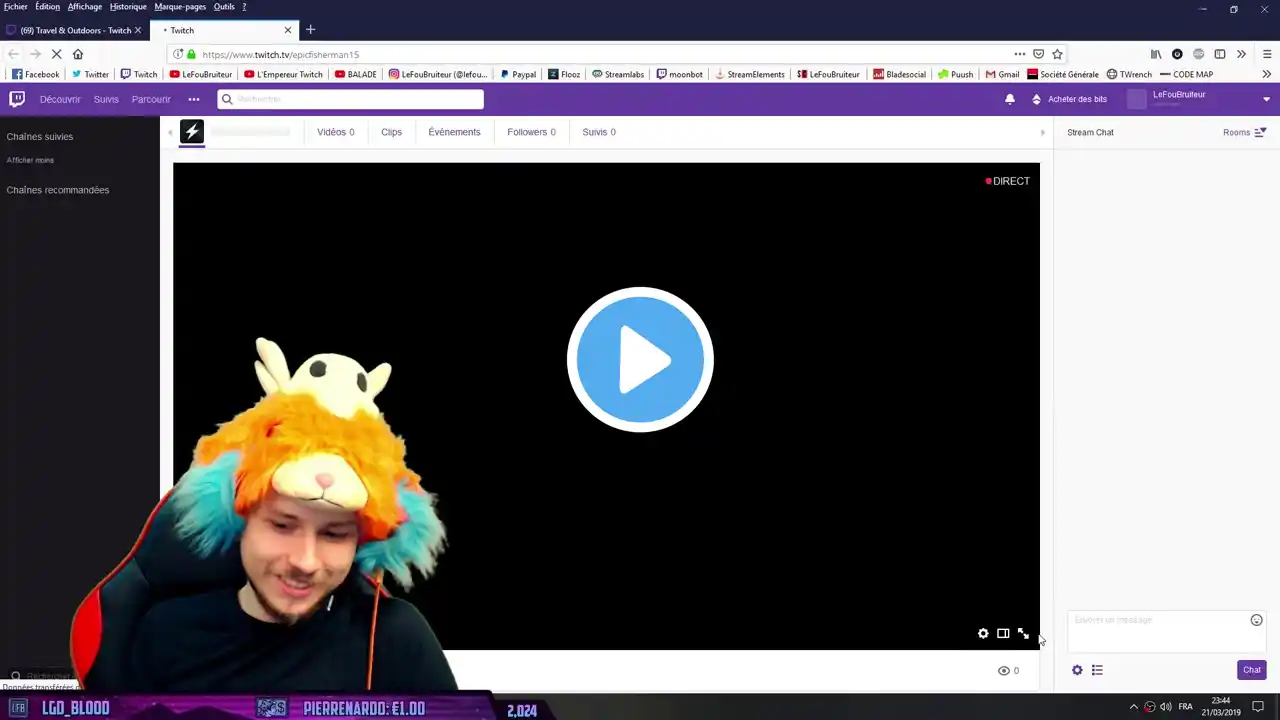Open the moonbot bookmark
The width and height of the screenshot is (1280, 720).
click(x=680, y=74)
